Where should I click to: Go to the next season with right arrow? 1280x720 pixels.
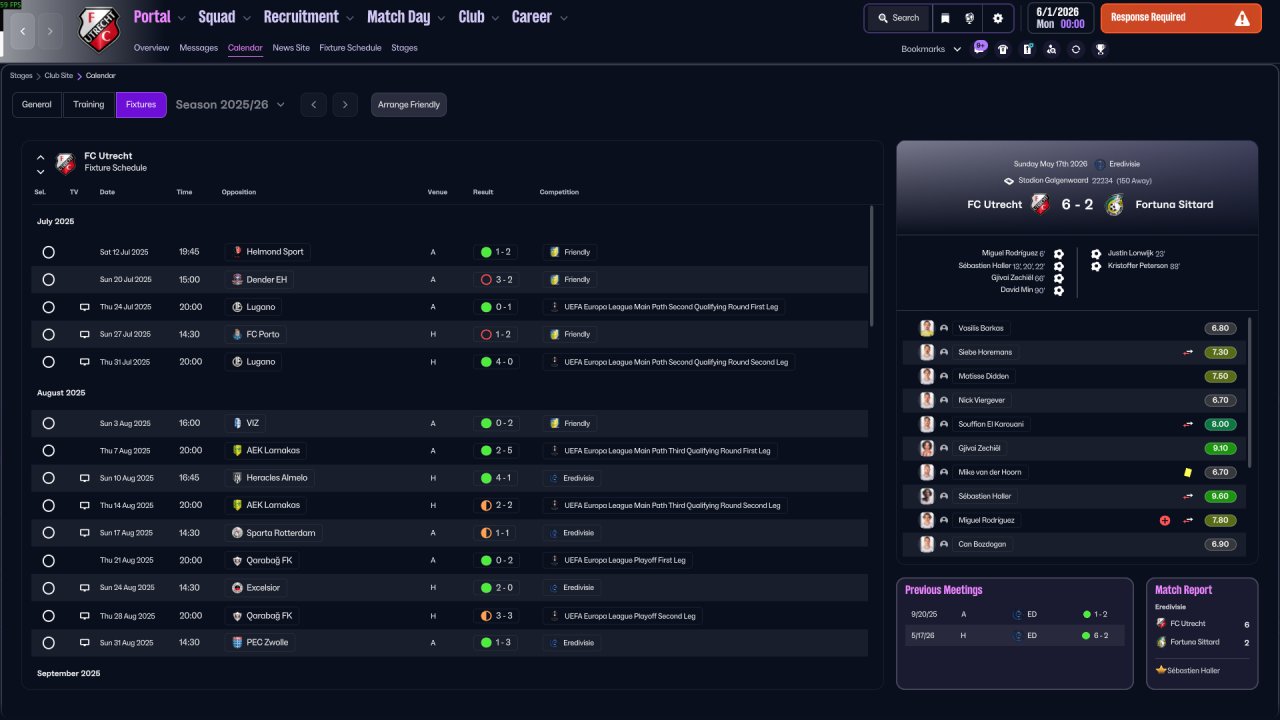tap(345, 105)
